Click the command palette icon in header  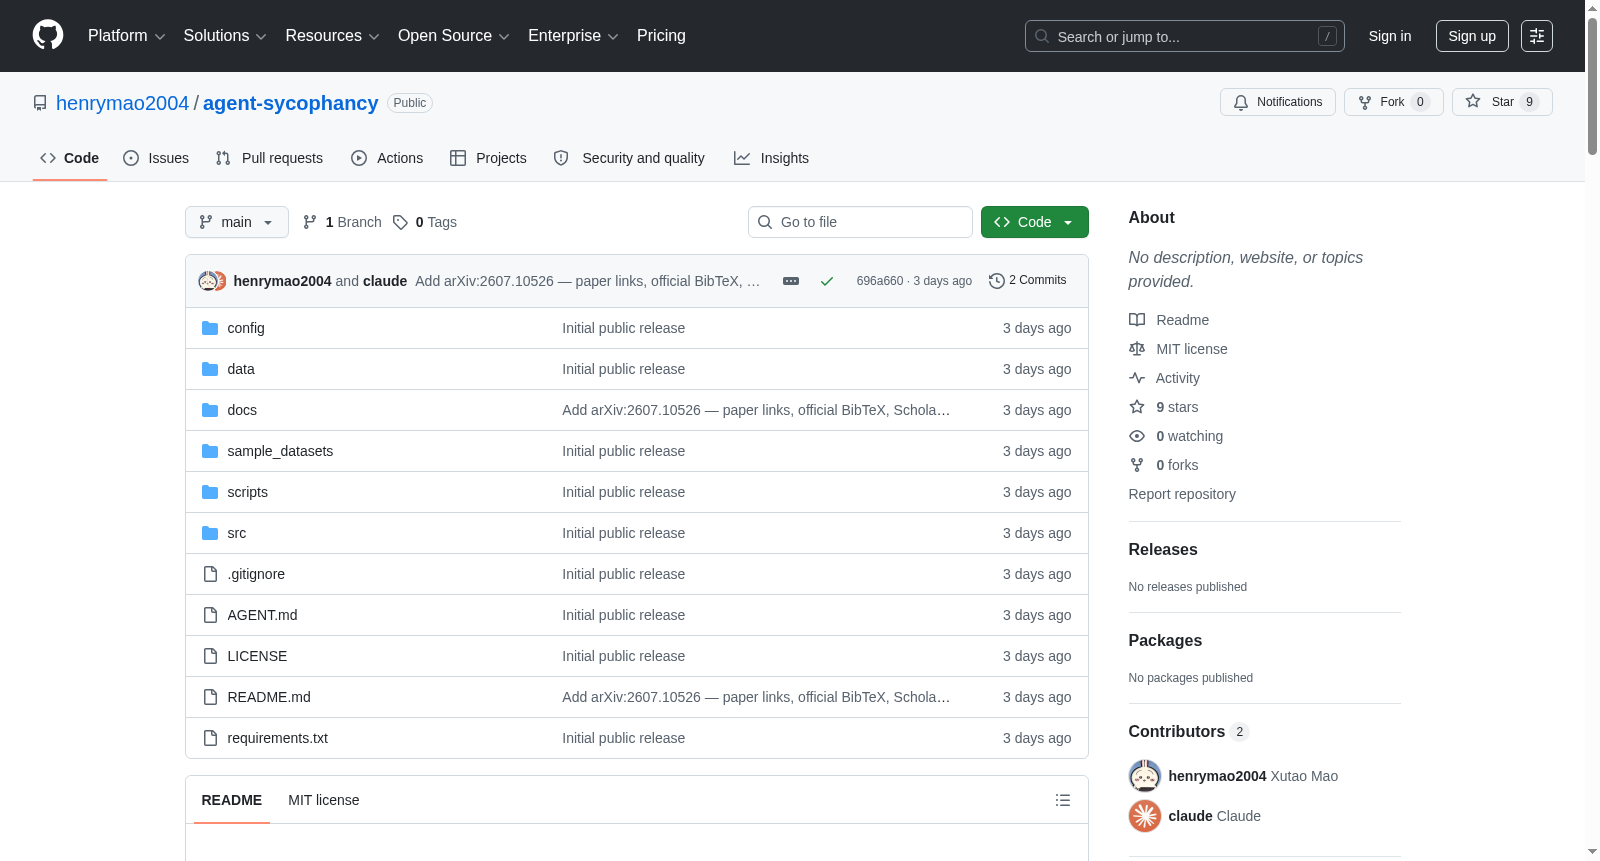point(1536,36)
